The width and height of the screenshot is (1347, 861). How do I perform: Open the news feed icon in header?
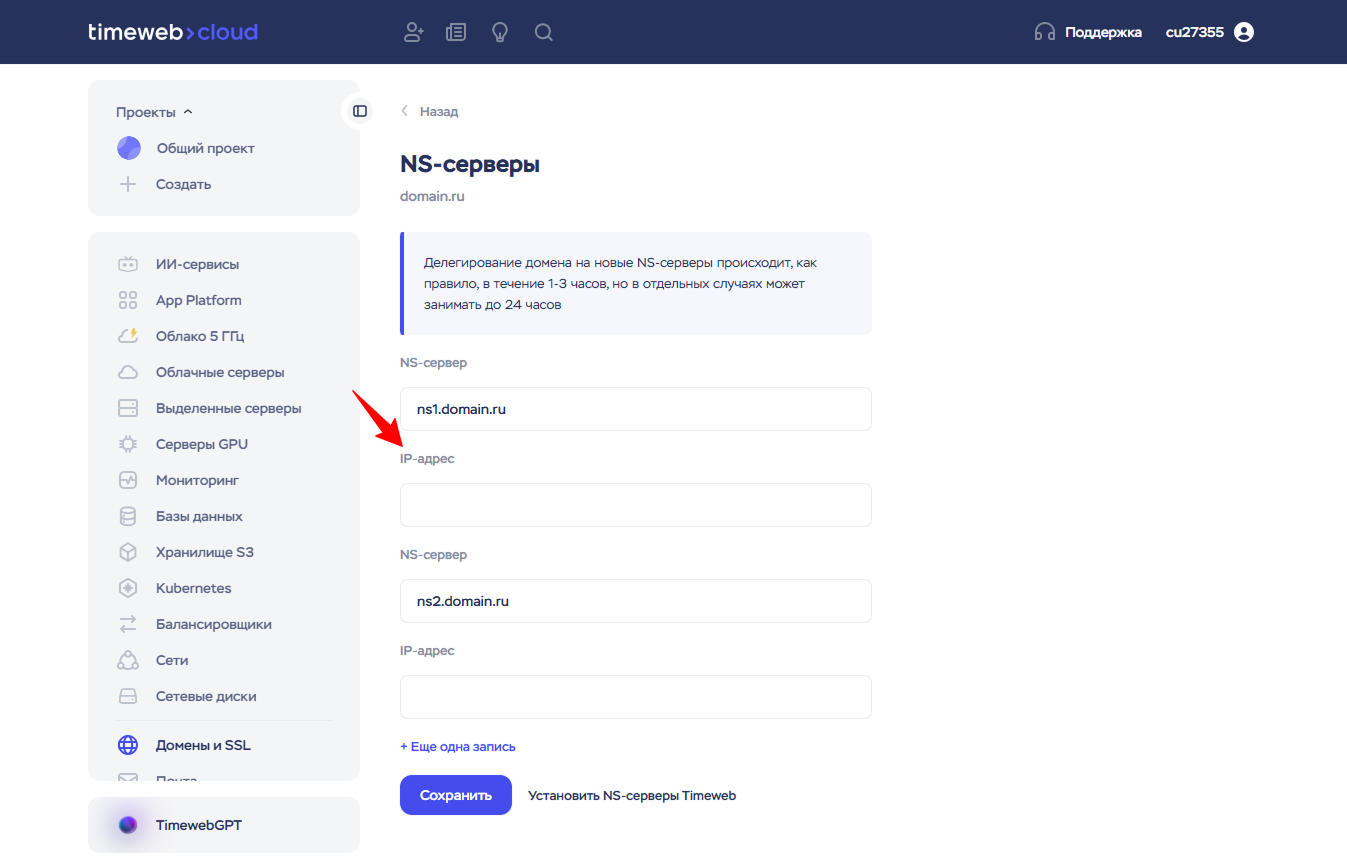[456, 32]
